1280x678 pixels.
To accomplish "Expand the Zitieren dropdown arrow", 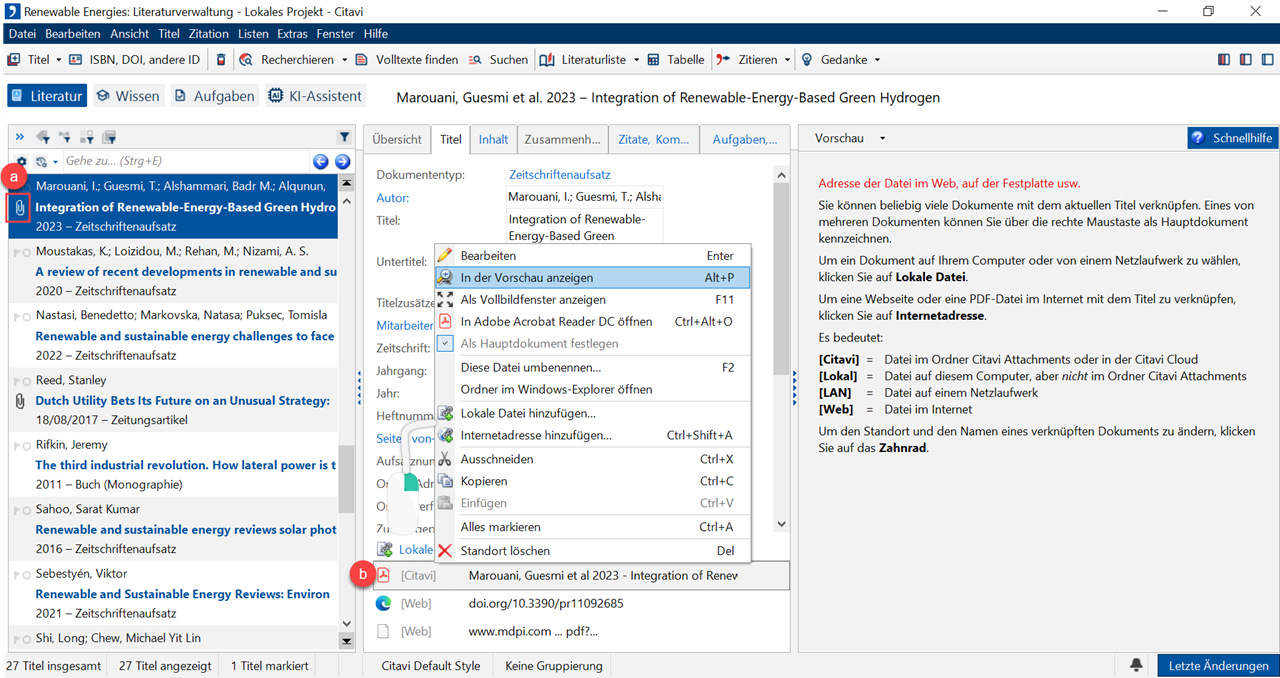I will pyautogui.click(x=788, y=60).
